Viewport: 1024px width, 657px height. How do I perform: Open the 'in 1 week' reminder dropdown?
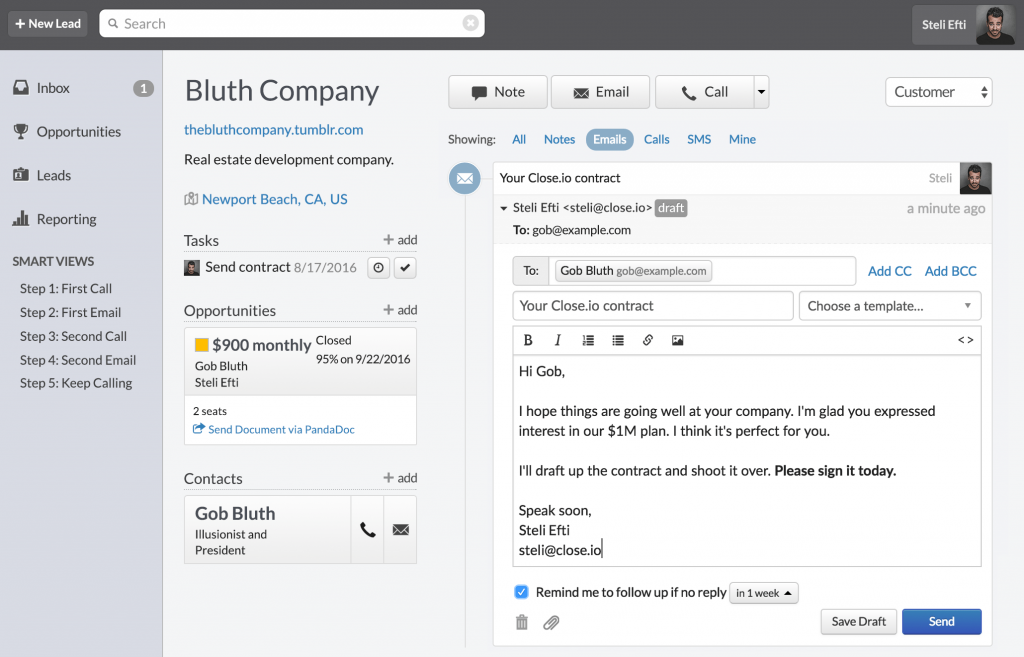tap(763, 592)
